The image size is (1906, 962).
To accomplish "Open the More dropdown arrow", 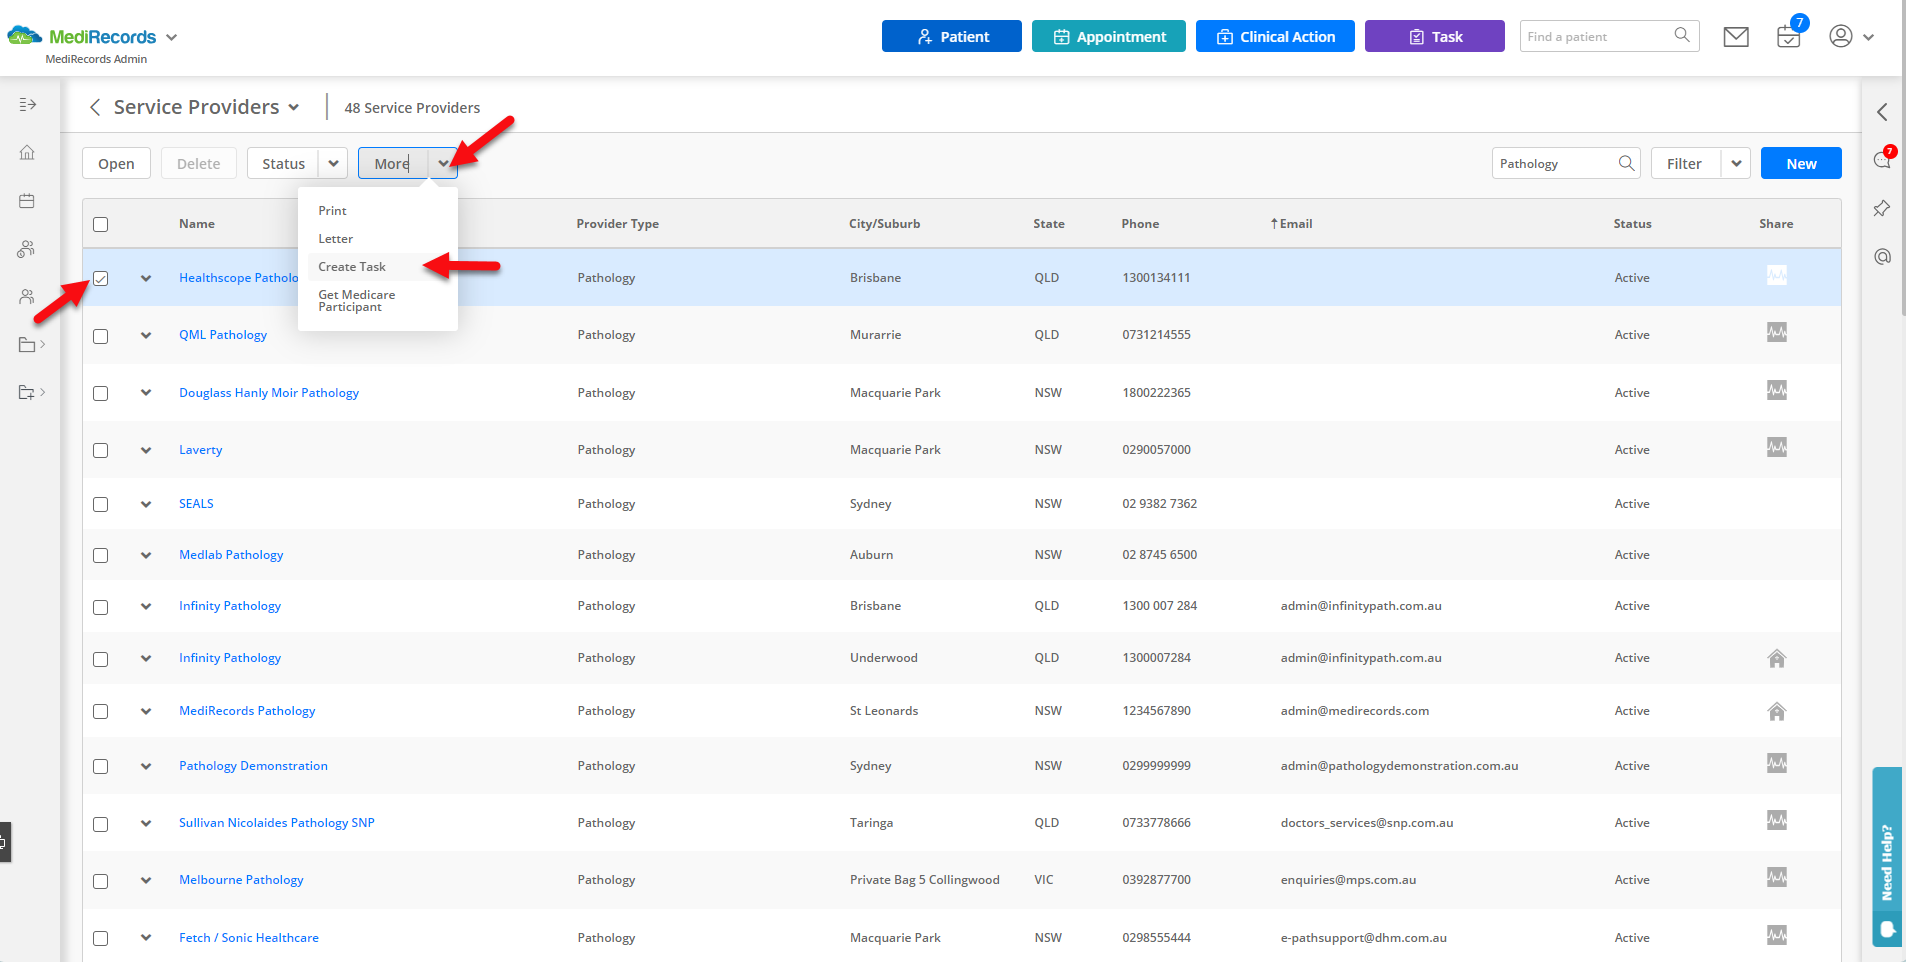I will point(443,163).
